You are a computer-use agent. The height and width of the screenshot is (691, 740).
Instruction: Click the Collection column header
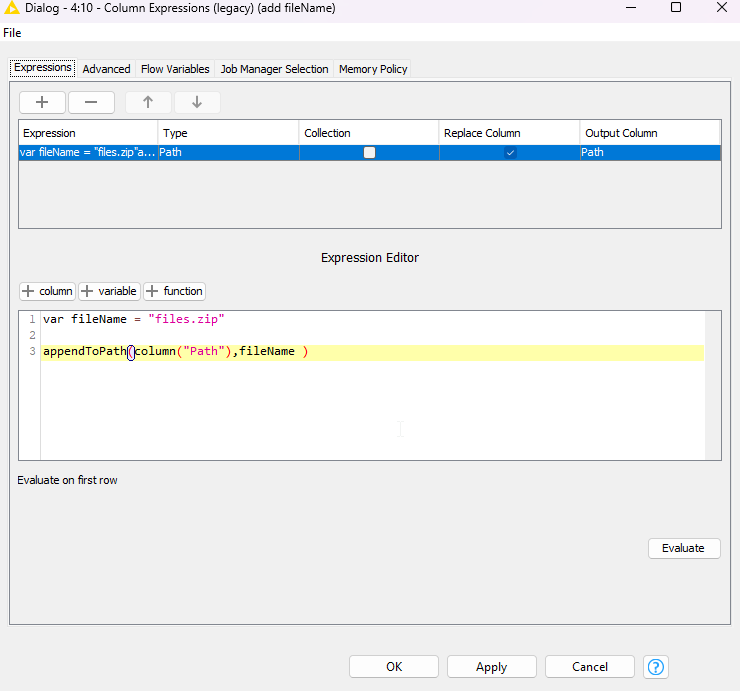(x=369, y=133)
